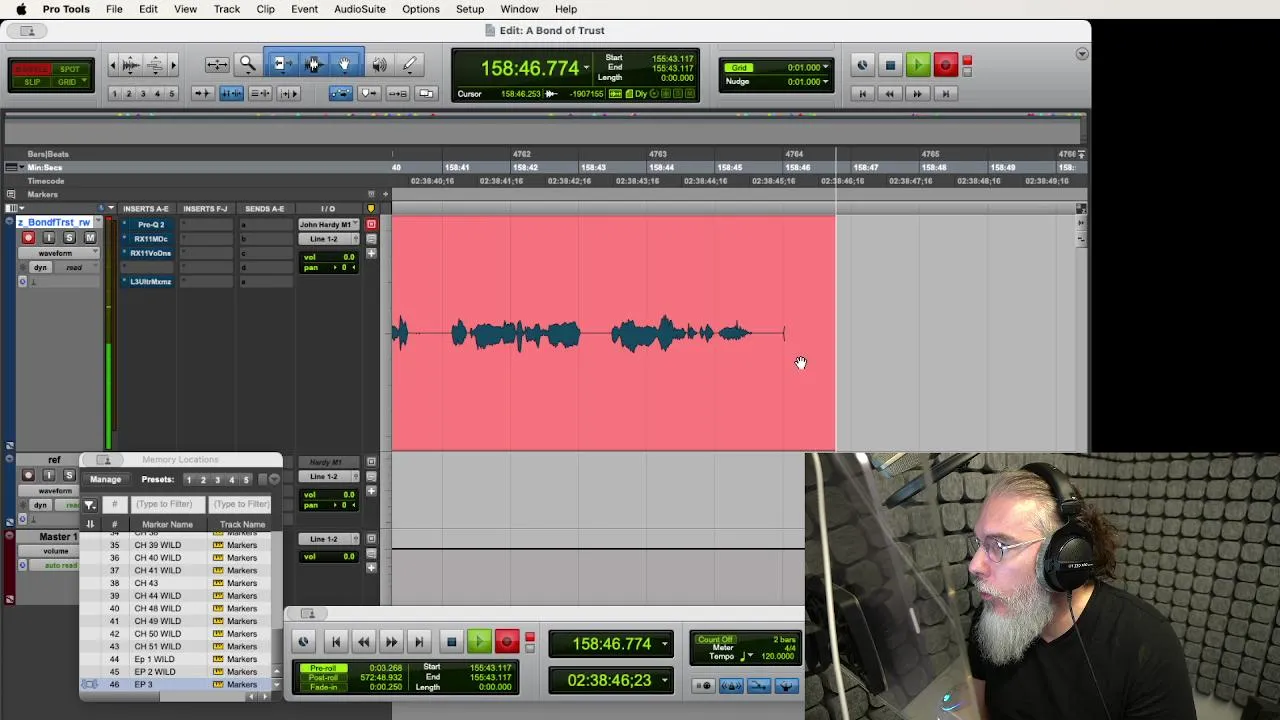
Task: Open Nudge value dropdown
Action: [x=826, y=81]
